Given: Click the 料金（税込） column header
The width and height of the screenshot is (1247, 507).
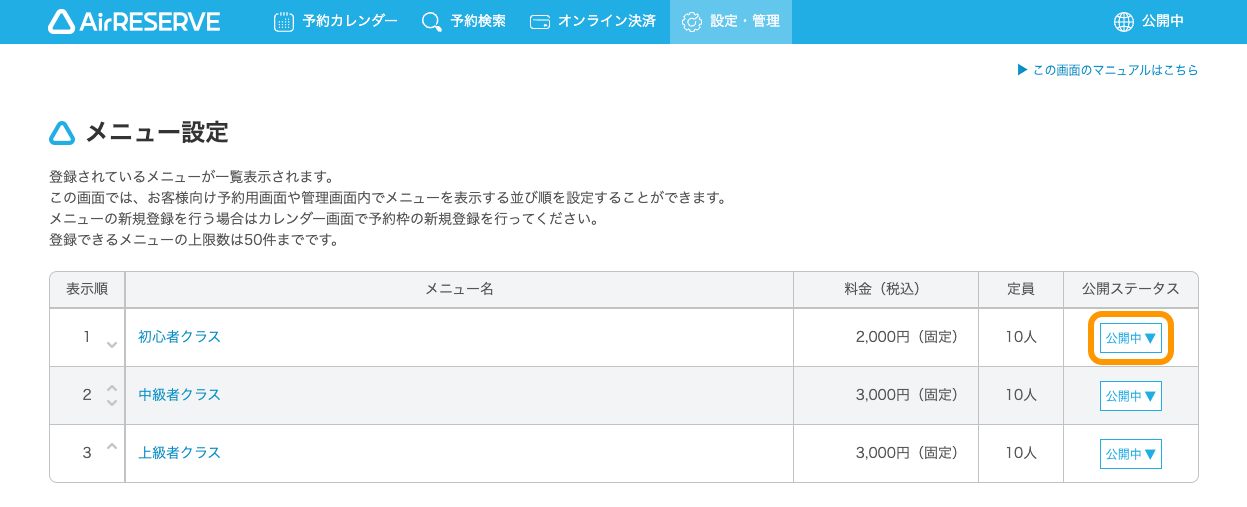Looking at the screenshot, I should pos(885,289).
